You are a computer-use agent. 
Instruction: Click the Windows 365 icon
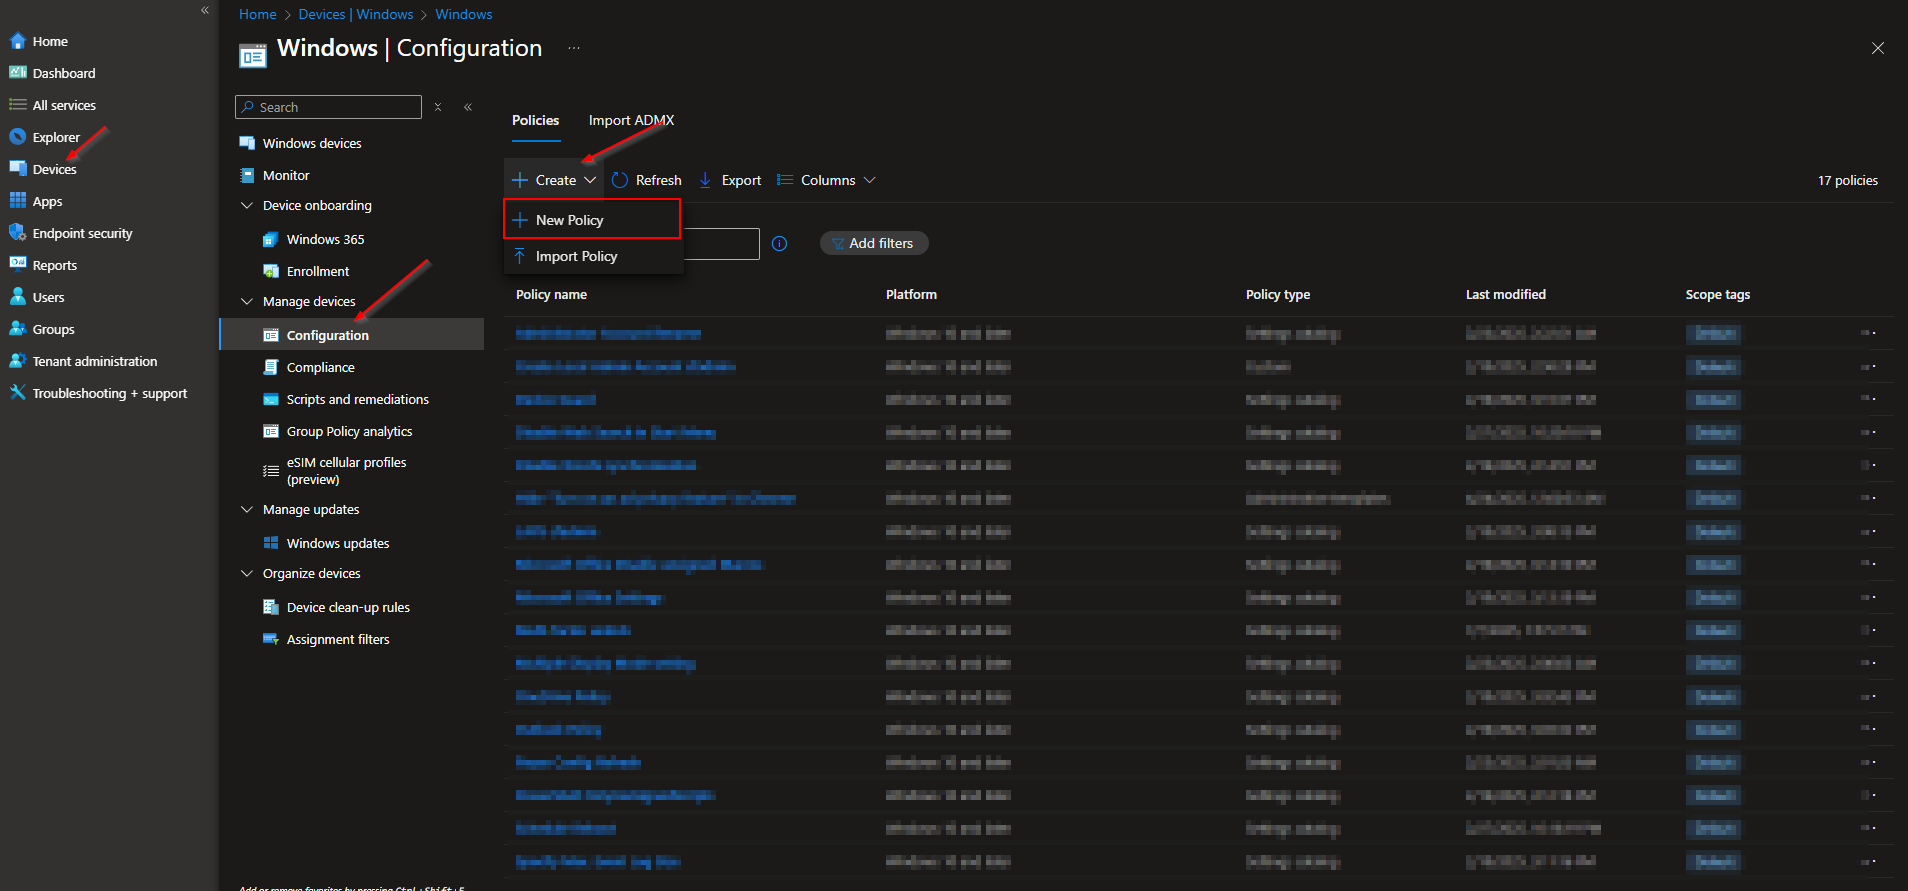[x=270, y=240]
